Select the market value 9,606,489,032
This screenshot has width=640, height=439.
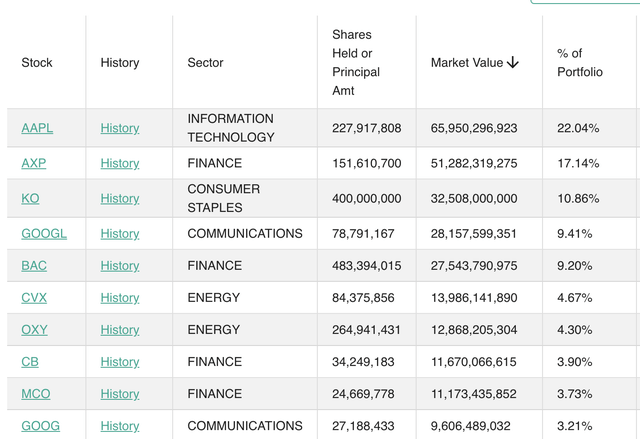[471, 426]
